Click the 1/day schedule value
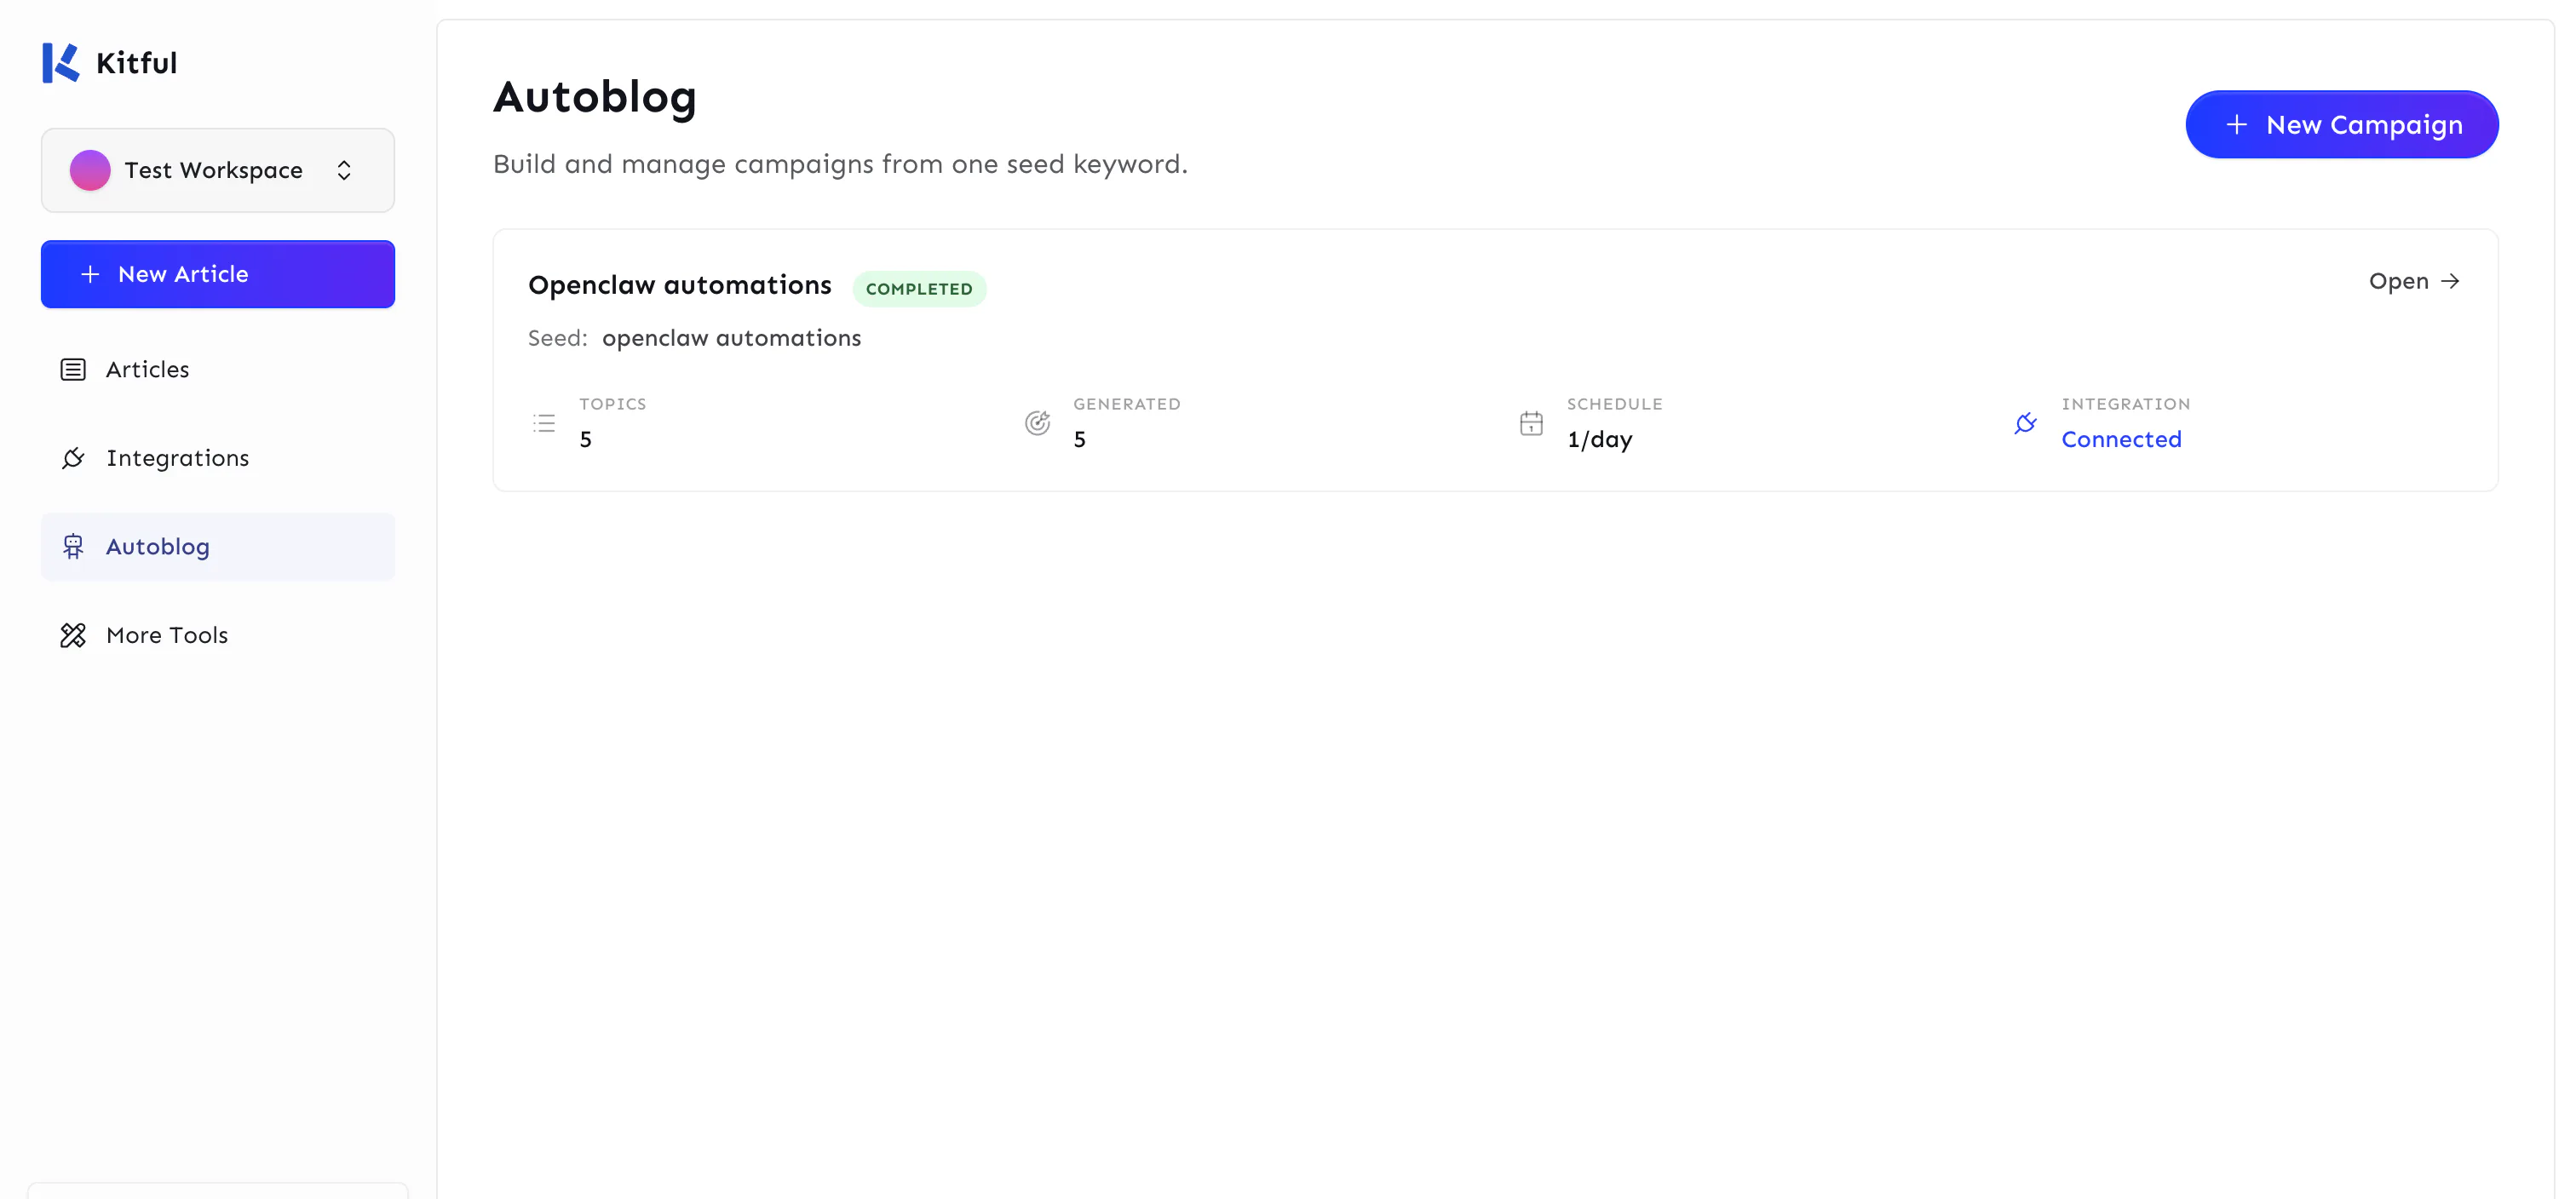The width and height of the screenshot is (2576, 1199). click(x=1599, y=440)
